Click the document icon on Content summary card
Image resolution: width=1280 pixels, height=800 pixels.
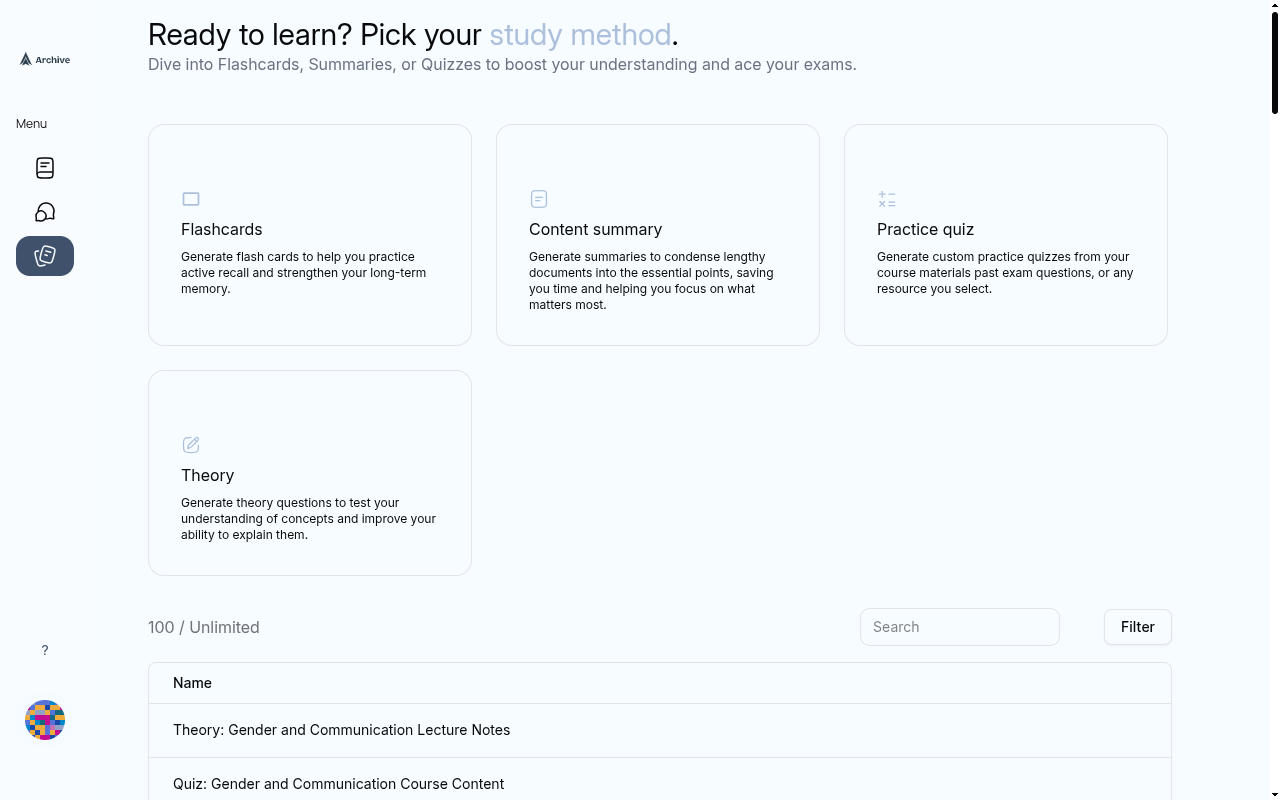pyautogui.click(x=539, y=199)
